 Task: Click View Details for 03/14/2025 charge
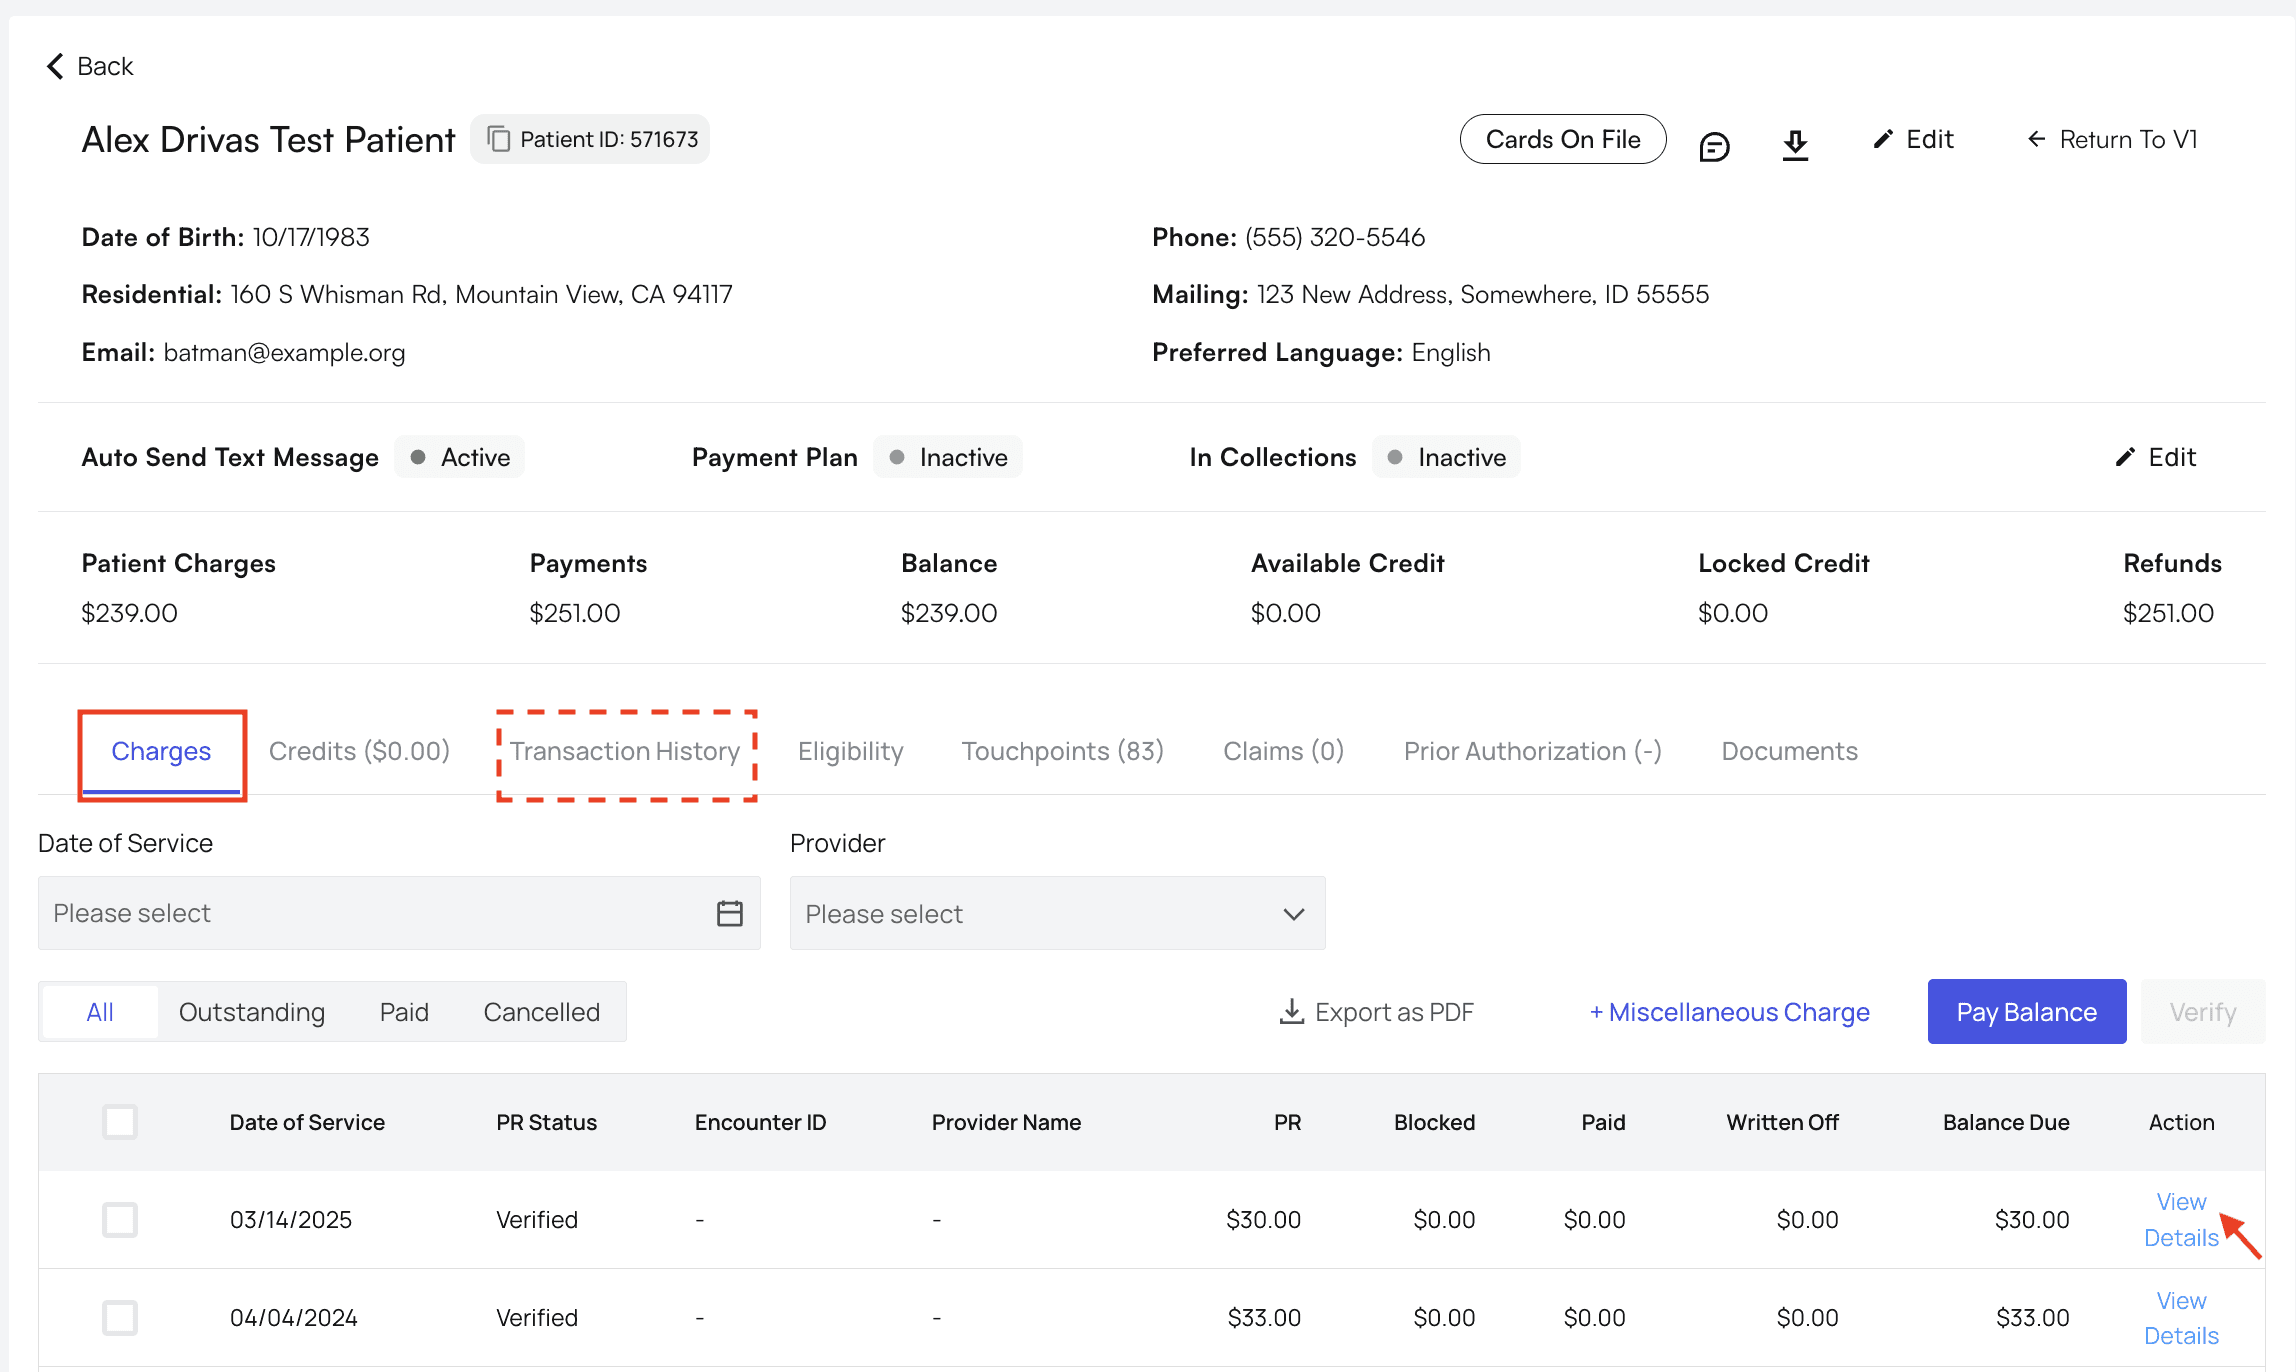[2180, 1219]
